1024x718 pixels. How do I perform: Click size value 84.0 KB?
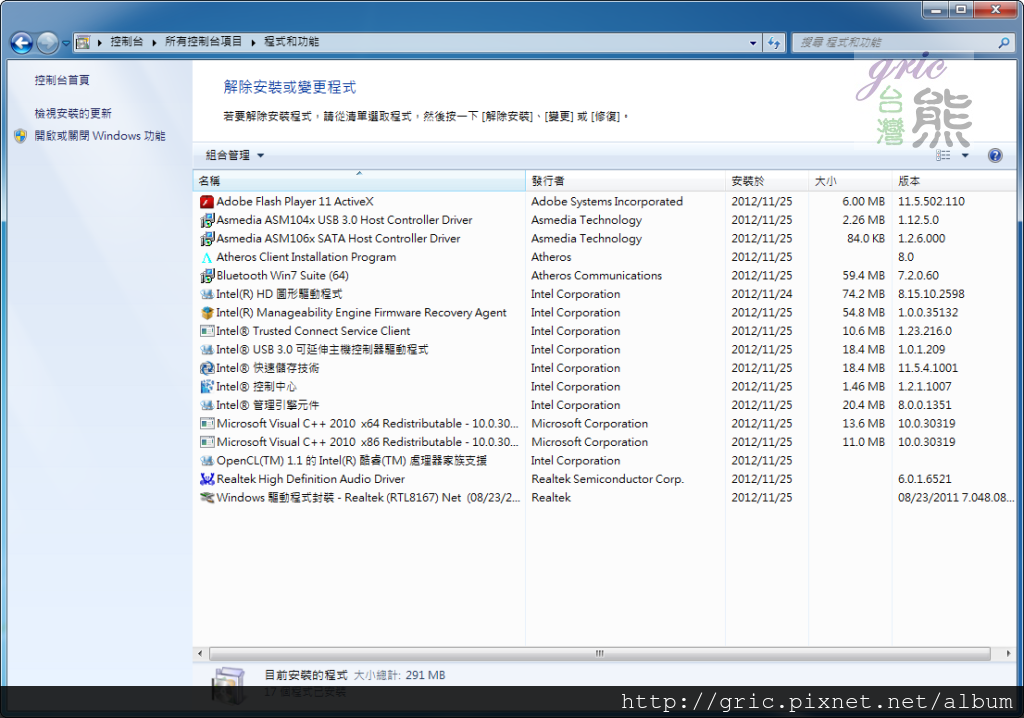[x=866, y=238]
